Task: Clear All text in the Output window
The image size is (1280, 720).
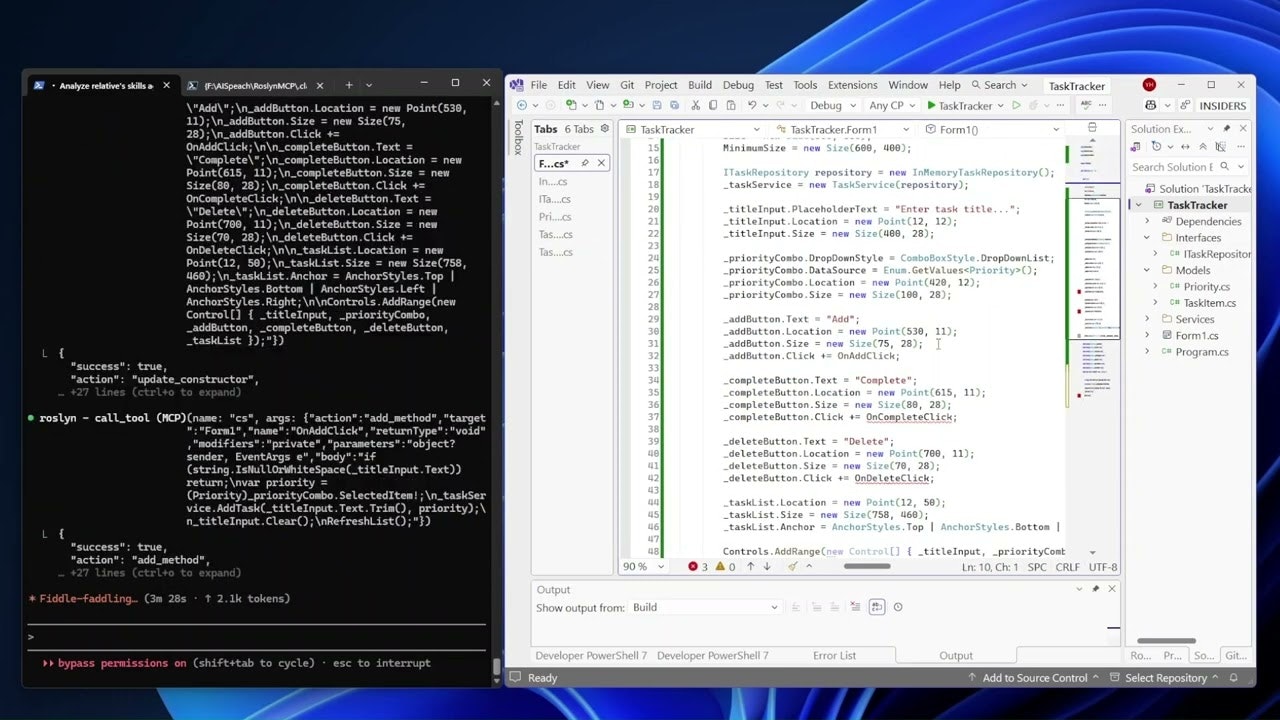Action: (855, 606)
